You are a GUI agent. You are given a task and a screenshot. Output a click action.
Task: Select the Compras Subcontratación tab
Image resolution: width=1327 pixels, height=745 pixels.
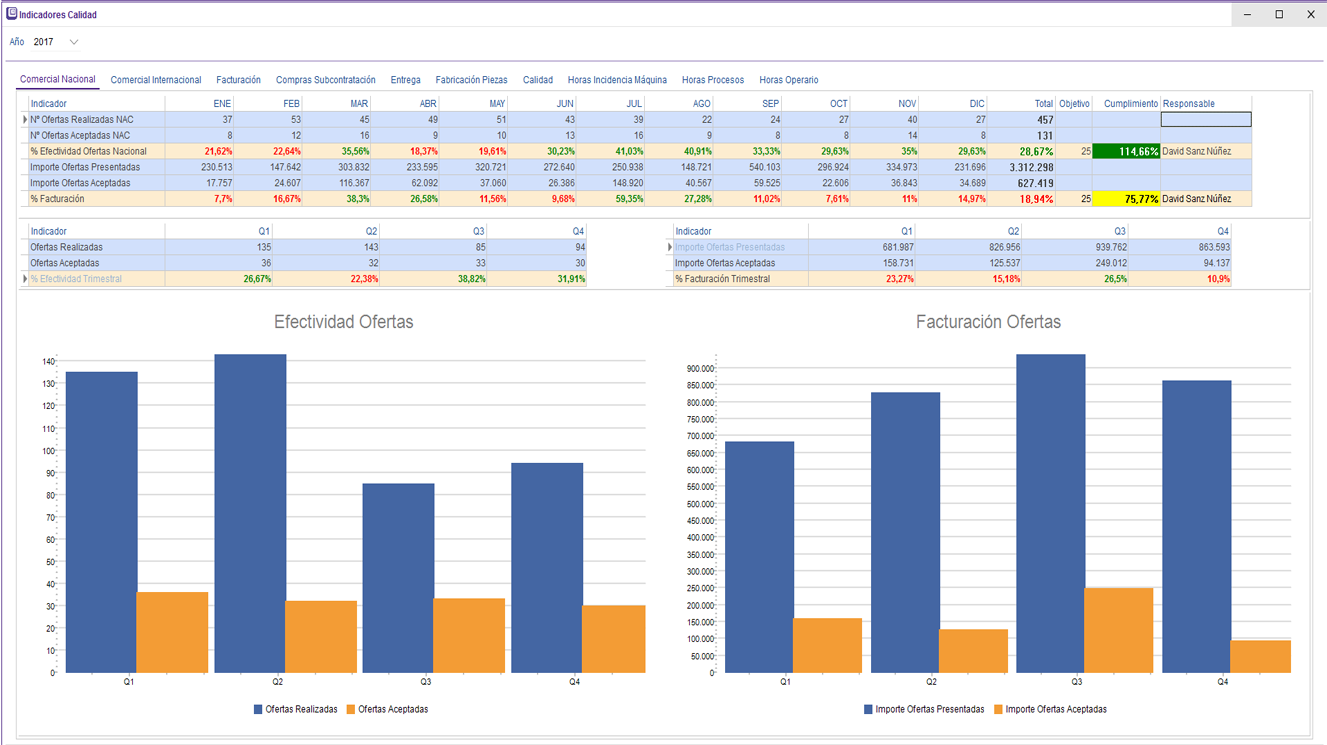point(325,80)
